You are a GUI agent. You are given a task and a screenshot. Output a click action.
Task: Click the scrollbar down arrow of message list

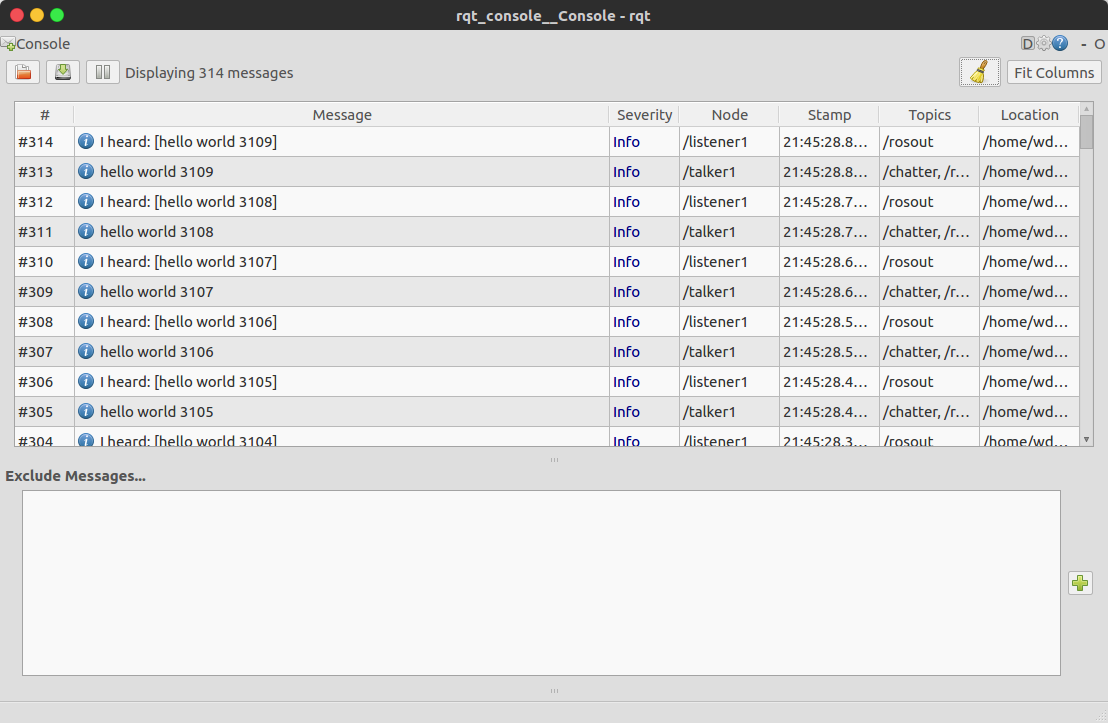coord(1087,440)
